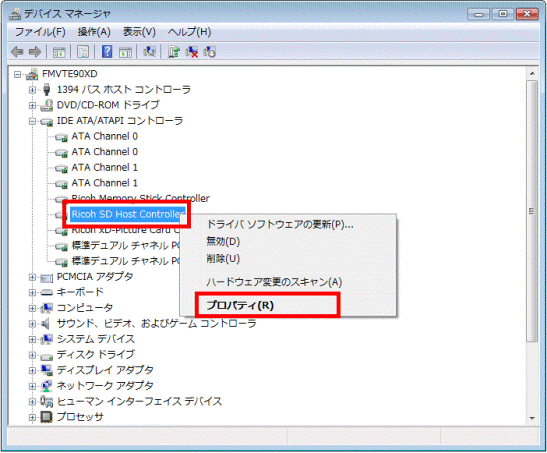This screenshot has height=453, width=547.
Task: Click the ディスプレイ アダプタ category icon
Action: point(46,370)
